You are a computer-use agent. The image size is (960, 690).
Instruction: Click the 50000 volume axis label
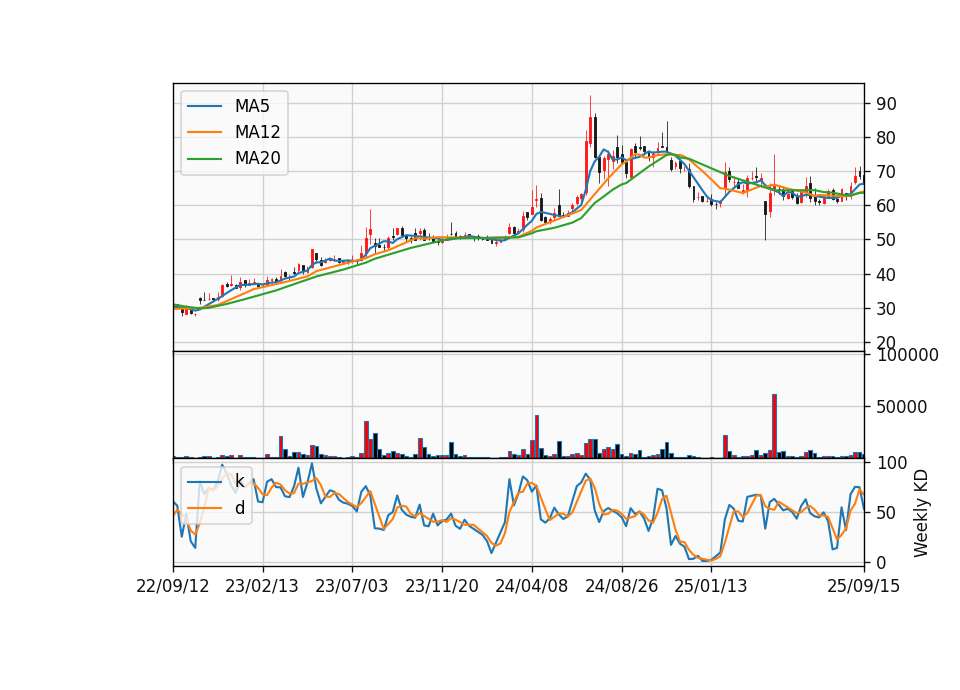(902, 407)
